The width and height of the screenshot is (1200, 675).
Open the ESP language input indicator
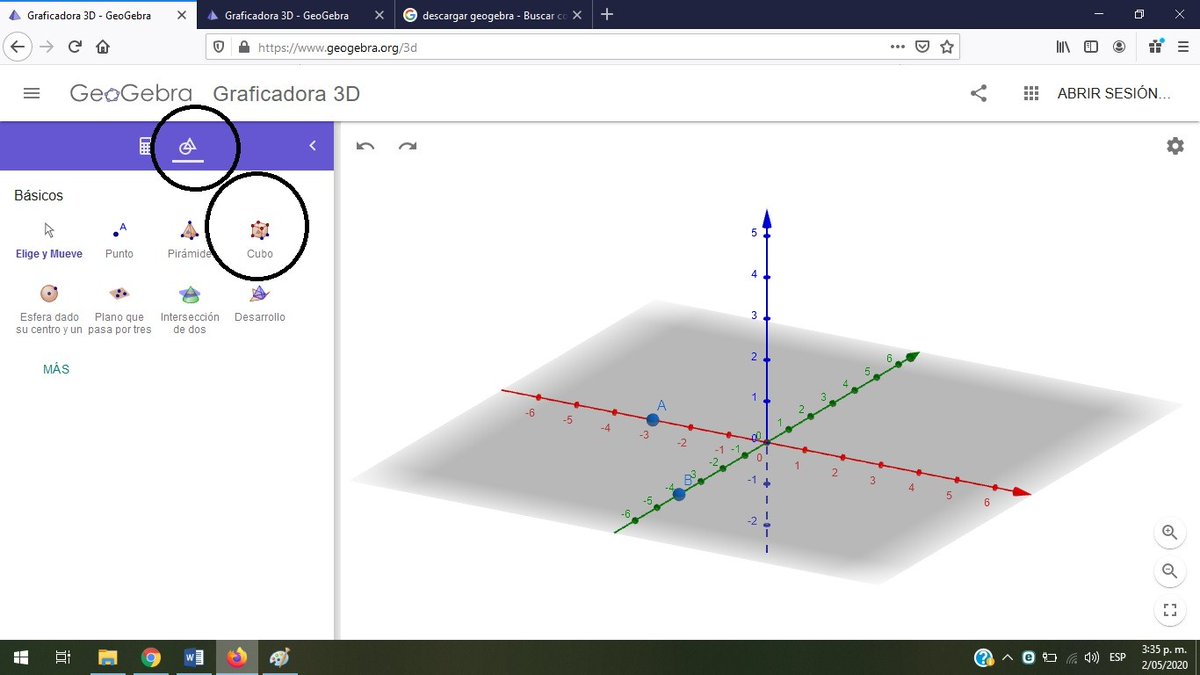(1118, 658)
